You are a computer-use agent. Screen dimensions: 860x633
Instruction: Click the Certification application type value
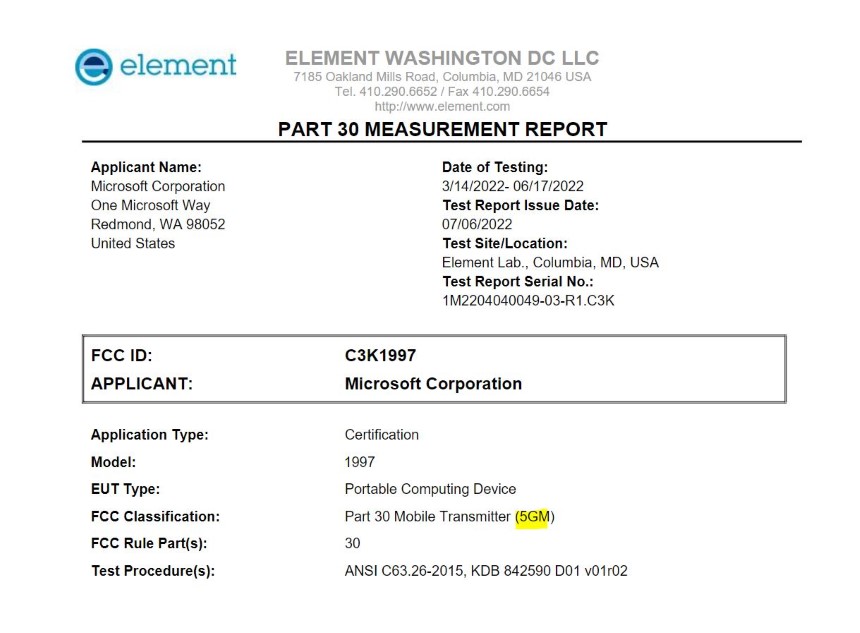point(382,435)
